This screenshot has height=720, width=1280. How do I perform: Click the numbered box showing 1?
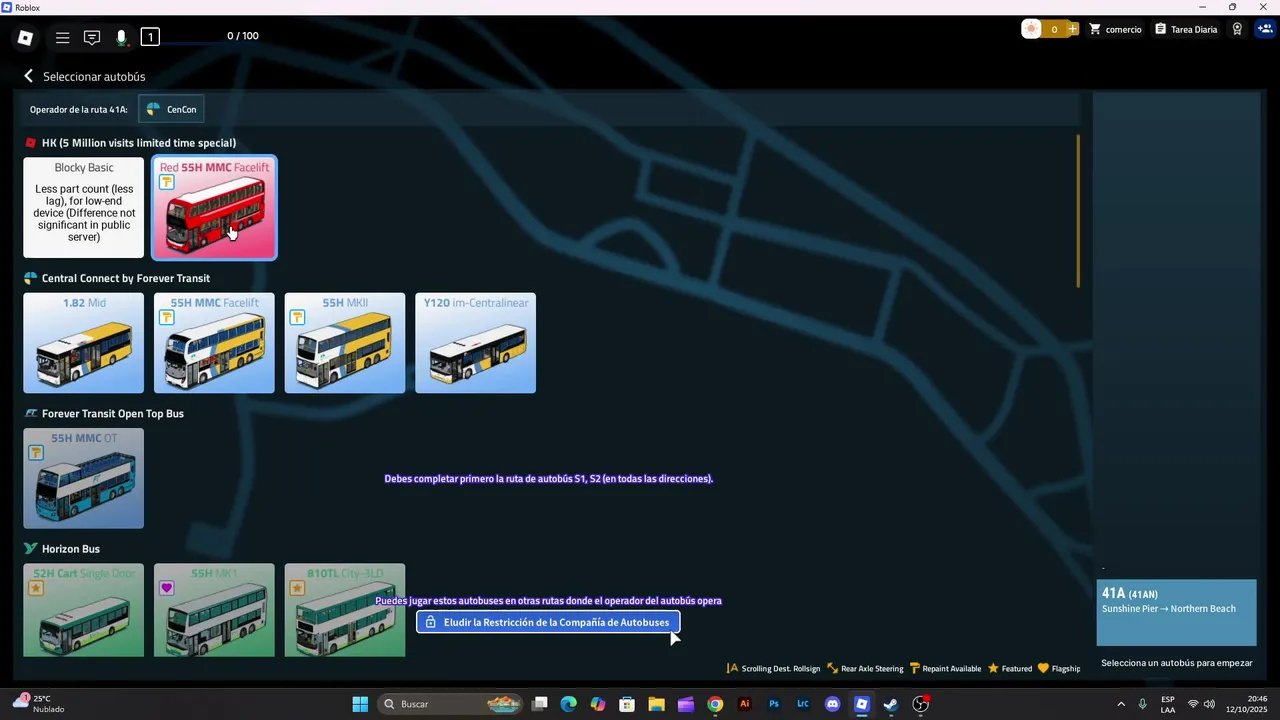(150, 37)
